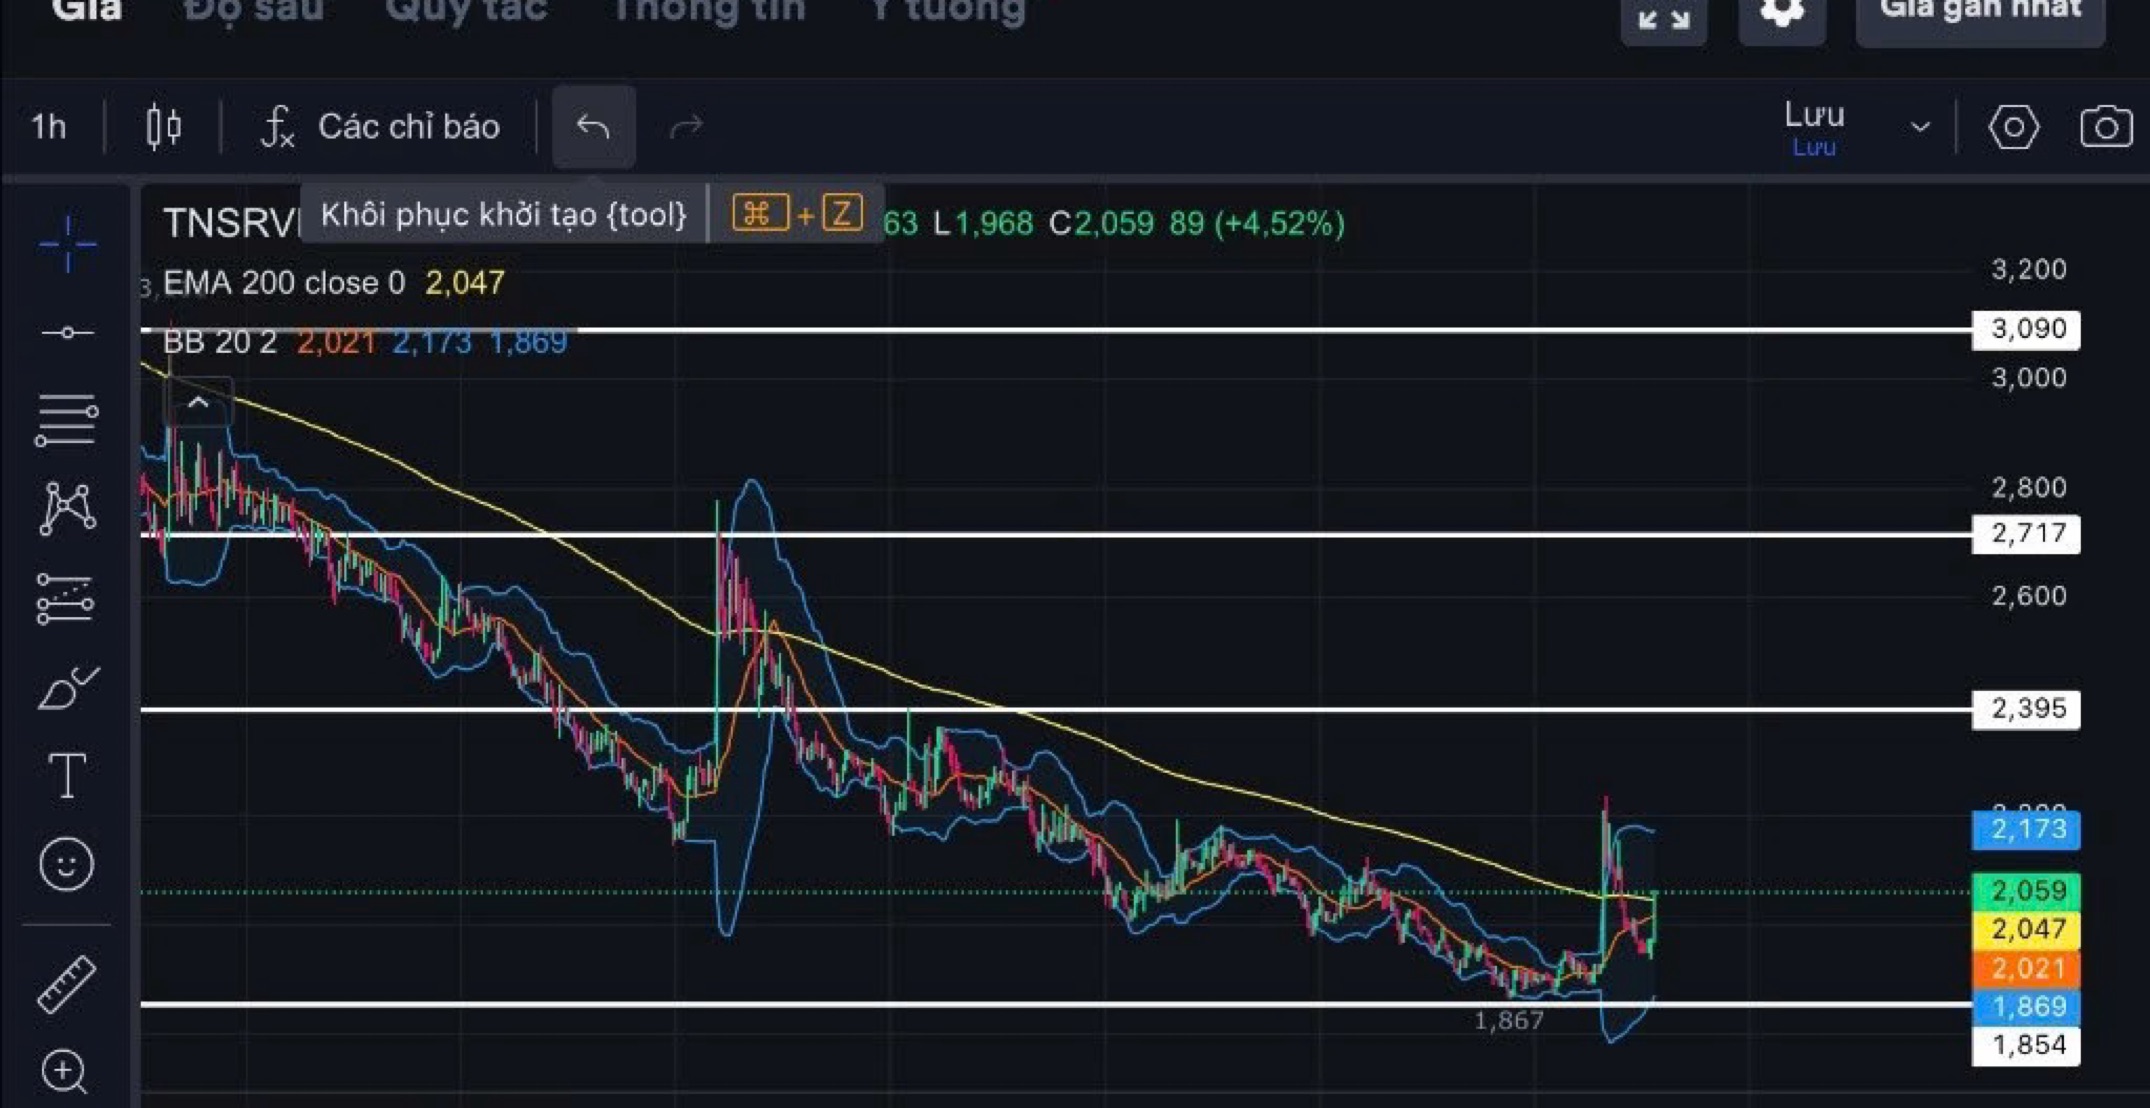Image resolution: width=2150 pixels, height=1108 pixels.
Task: Open the 1h interval selector
Action: 46,127
